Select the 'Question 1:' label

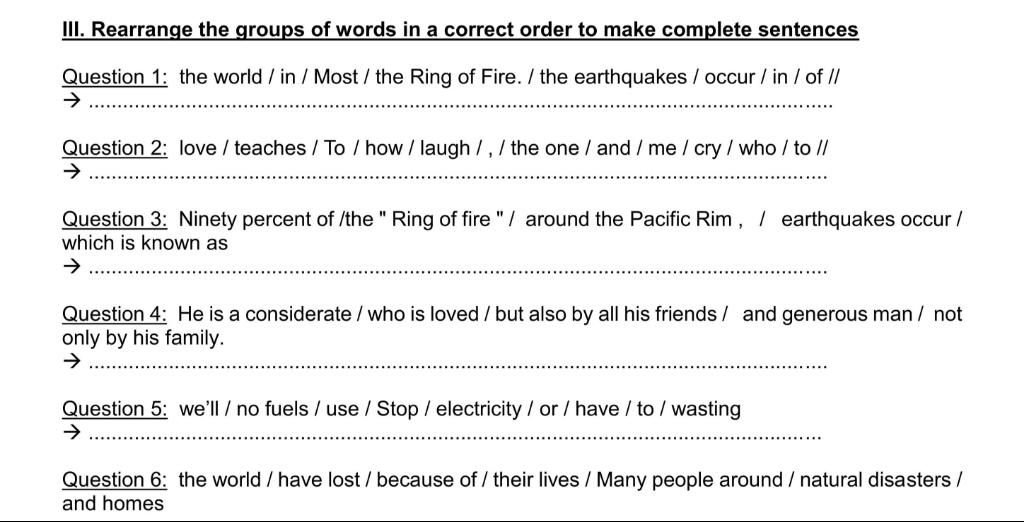[116, 78]
